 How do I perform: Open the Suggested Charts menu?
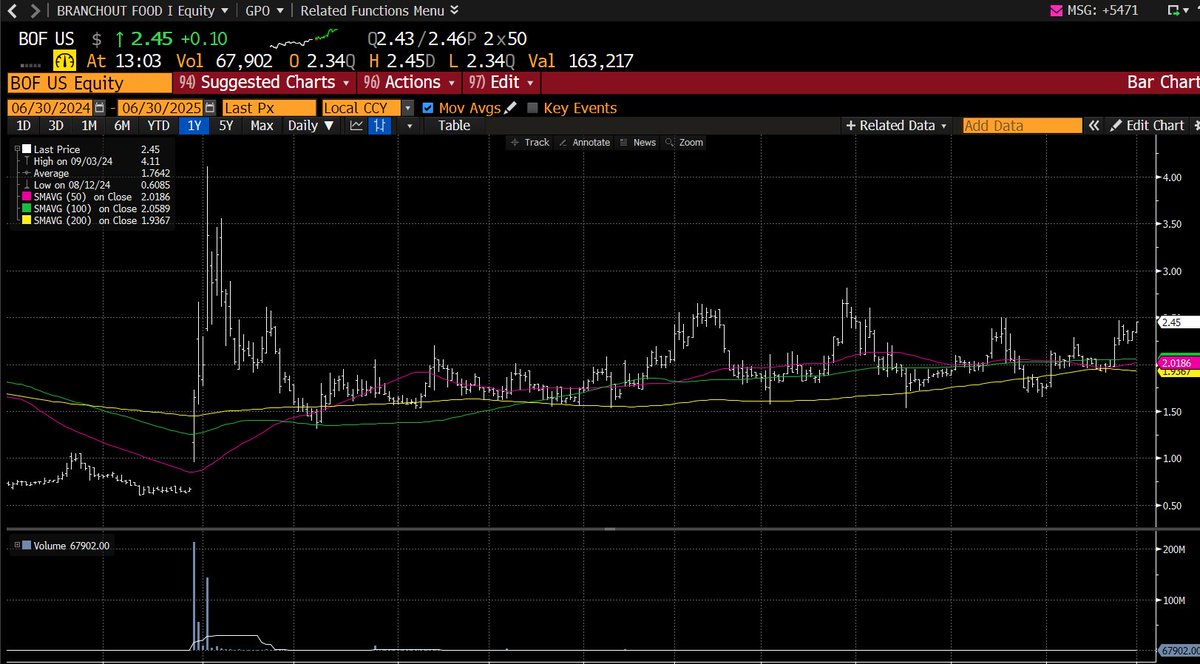tap(264, 82)
